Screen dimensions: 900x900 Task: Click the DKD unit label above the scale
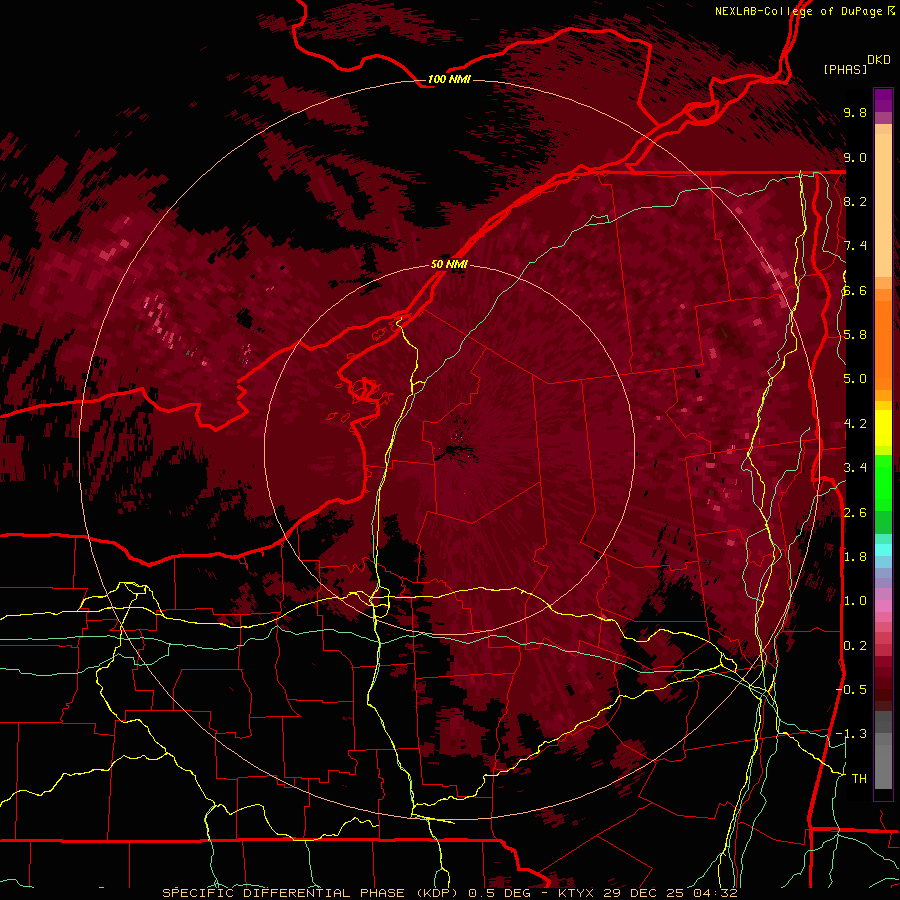click(879, 60)
